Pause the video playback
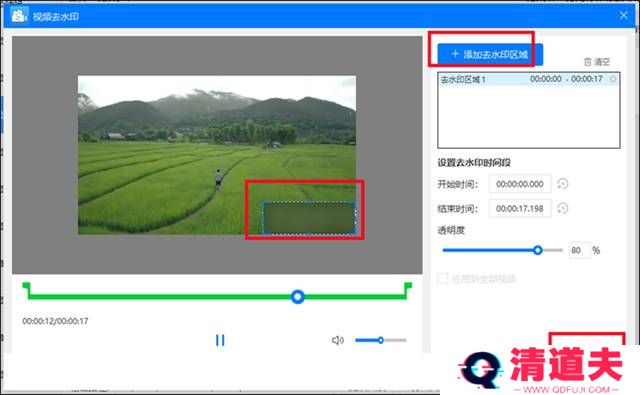Screen dimensions: 640x395 click(x=220, y=340)
